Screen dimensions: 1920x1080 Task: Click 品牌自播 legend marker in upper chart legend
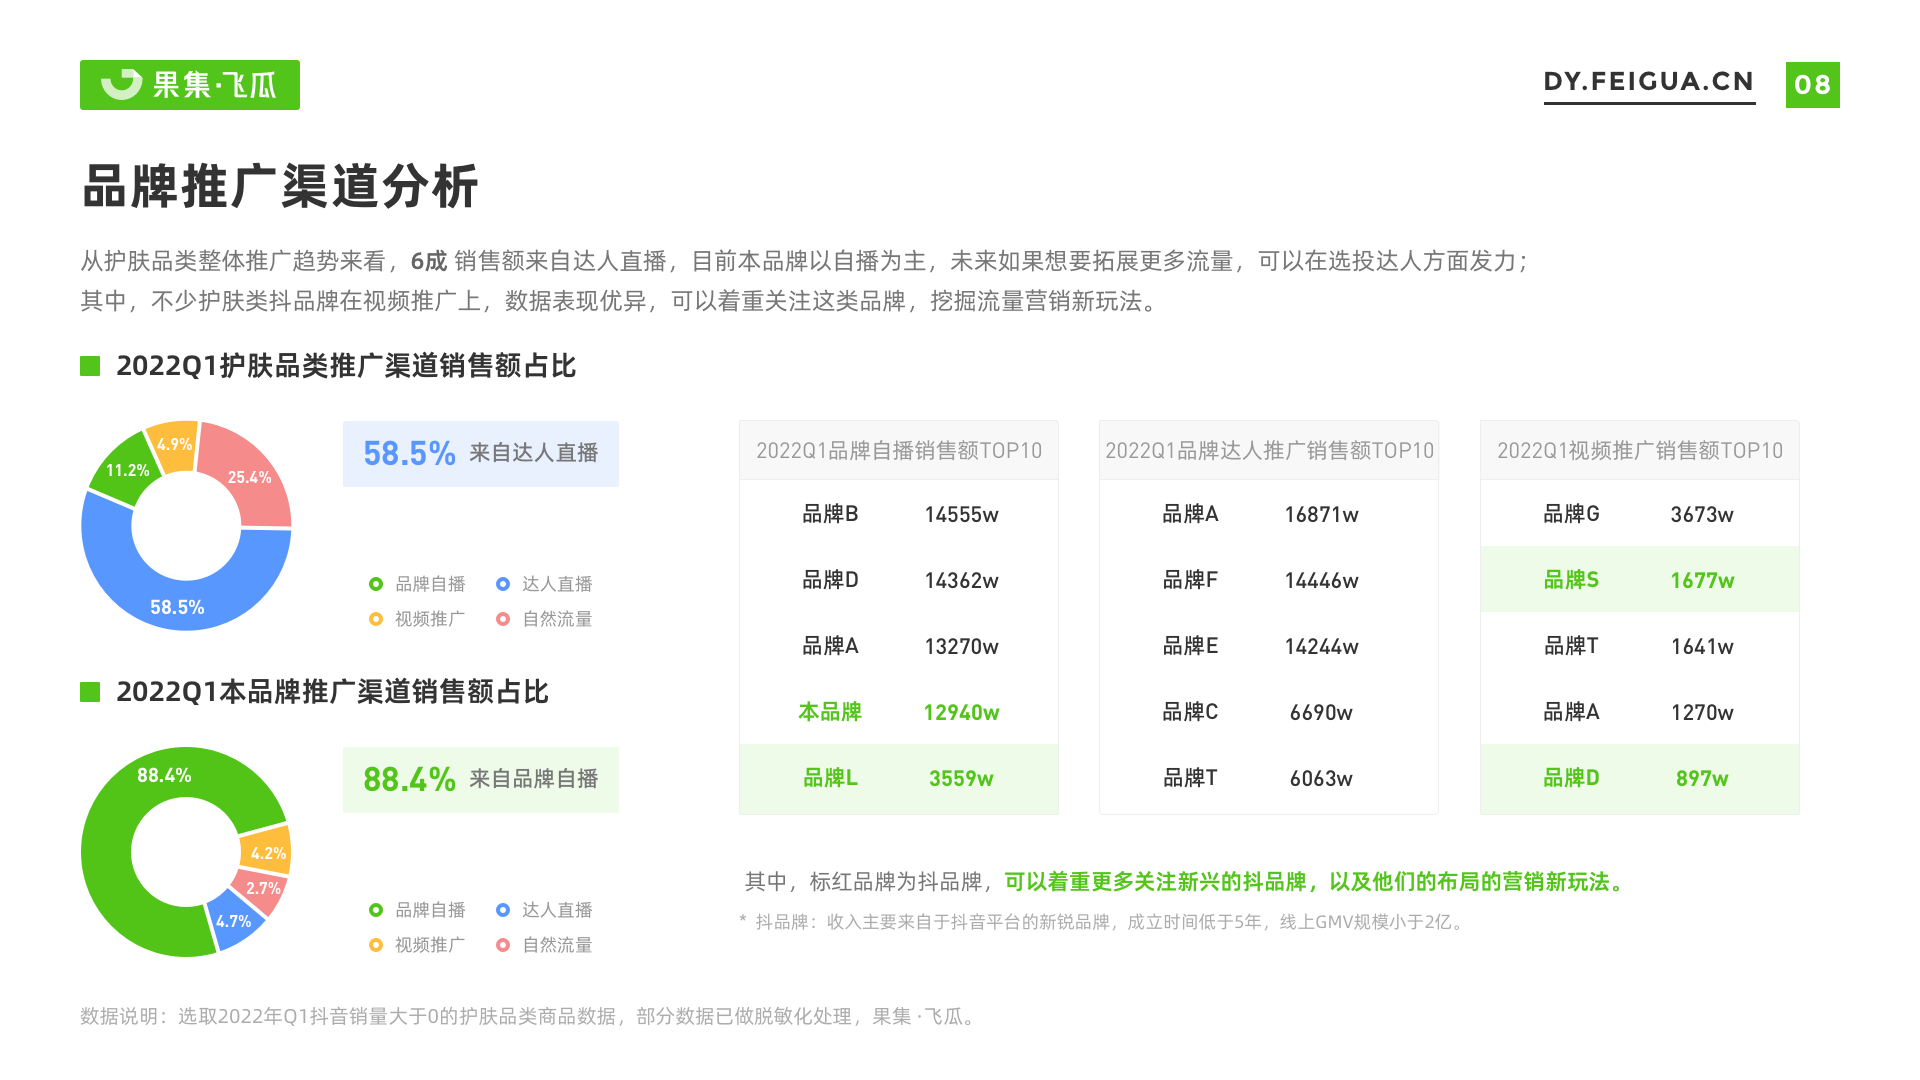[x=376, y=584]
